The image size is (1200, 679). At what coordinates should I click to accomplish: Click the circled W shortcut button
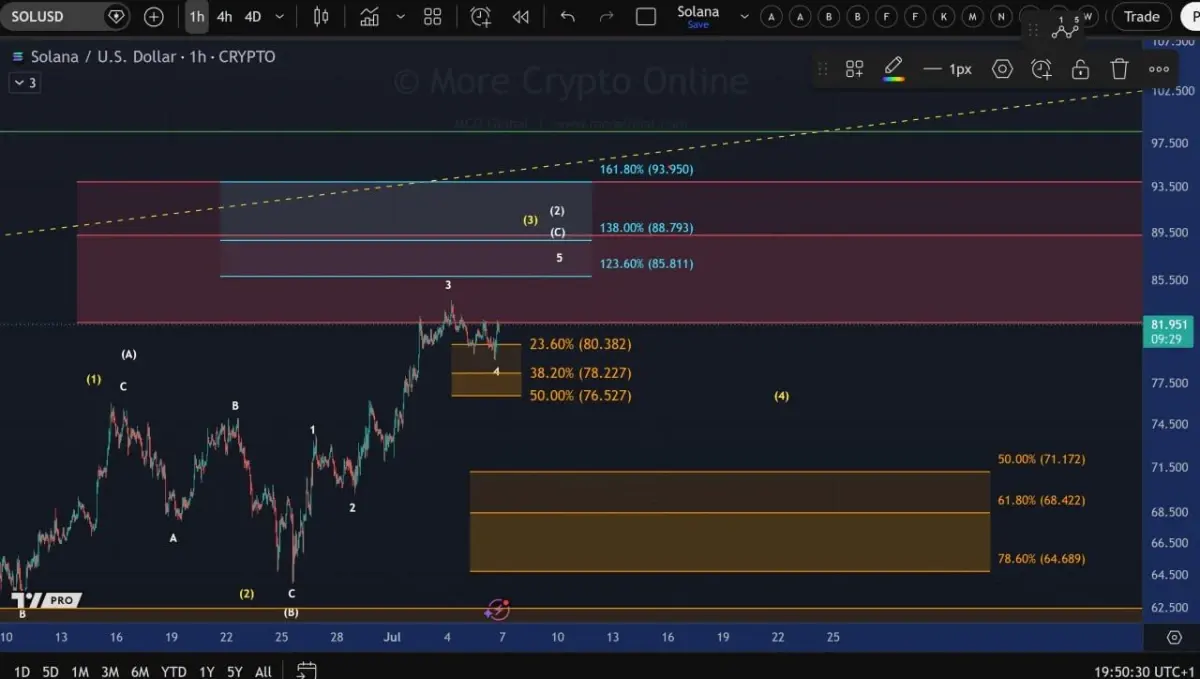point(1087,16)
